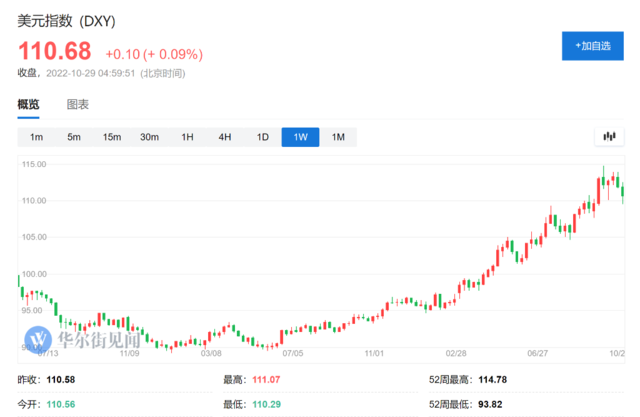Select the 1m timeframe
This screenshot has width=640, height=417.
pyautogui.click(x=36, y=137)
